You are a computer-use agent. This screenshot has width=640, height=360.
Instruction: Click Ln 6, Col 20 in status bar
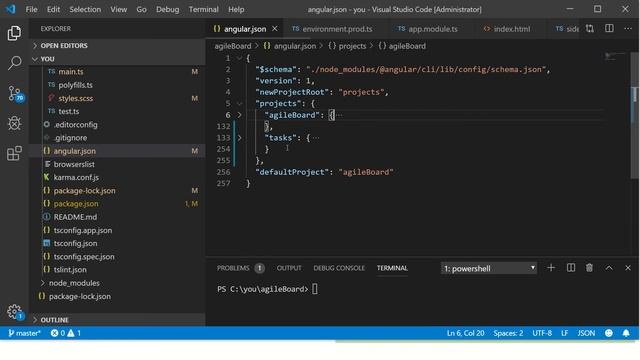tap(465, 333)
